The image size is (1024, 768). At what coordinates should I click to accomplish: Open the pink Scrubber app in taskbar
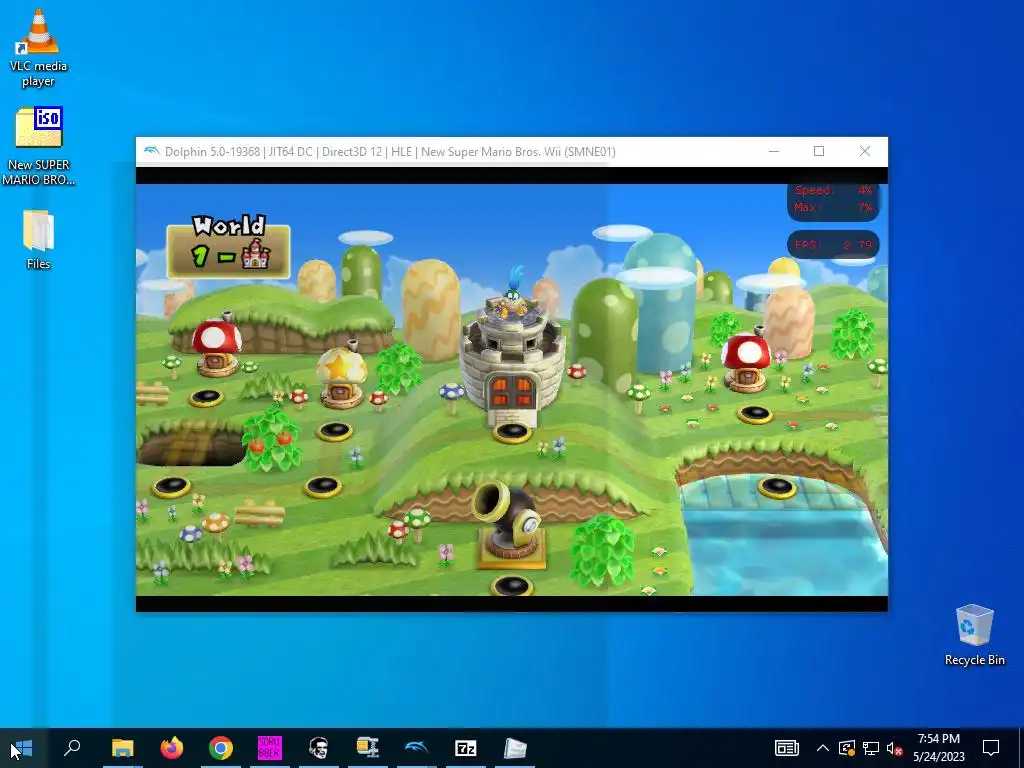(270, 748)
